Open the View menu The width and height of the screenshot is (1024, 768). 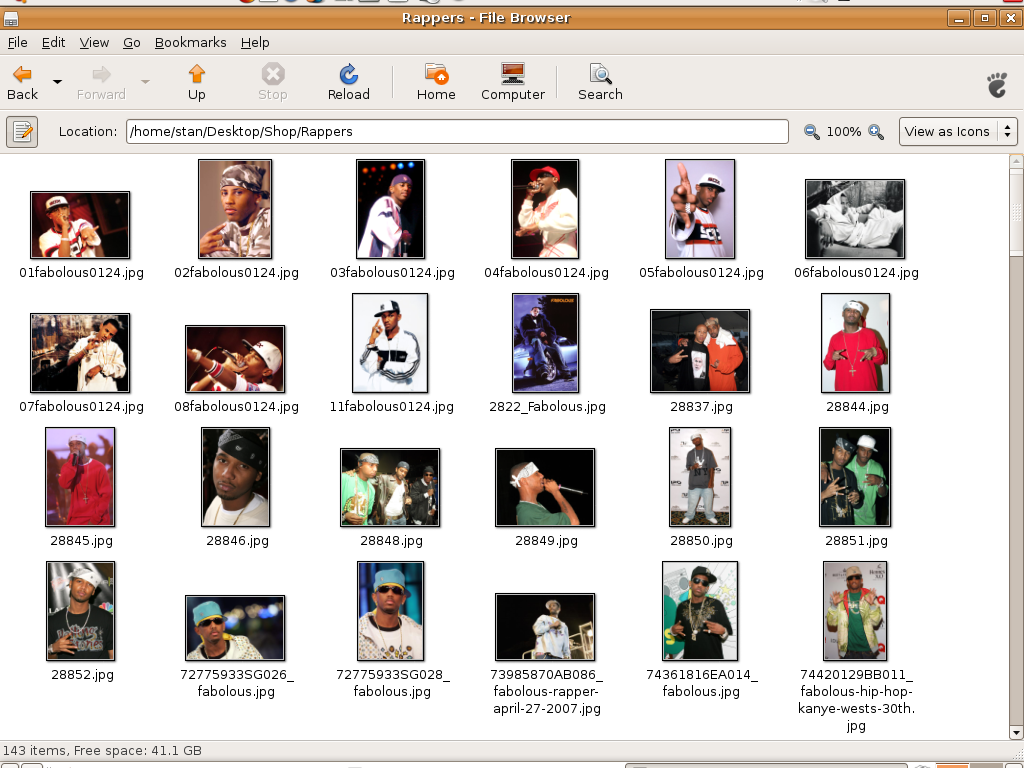tap(94, 42)
